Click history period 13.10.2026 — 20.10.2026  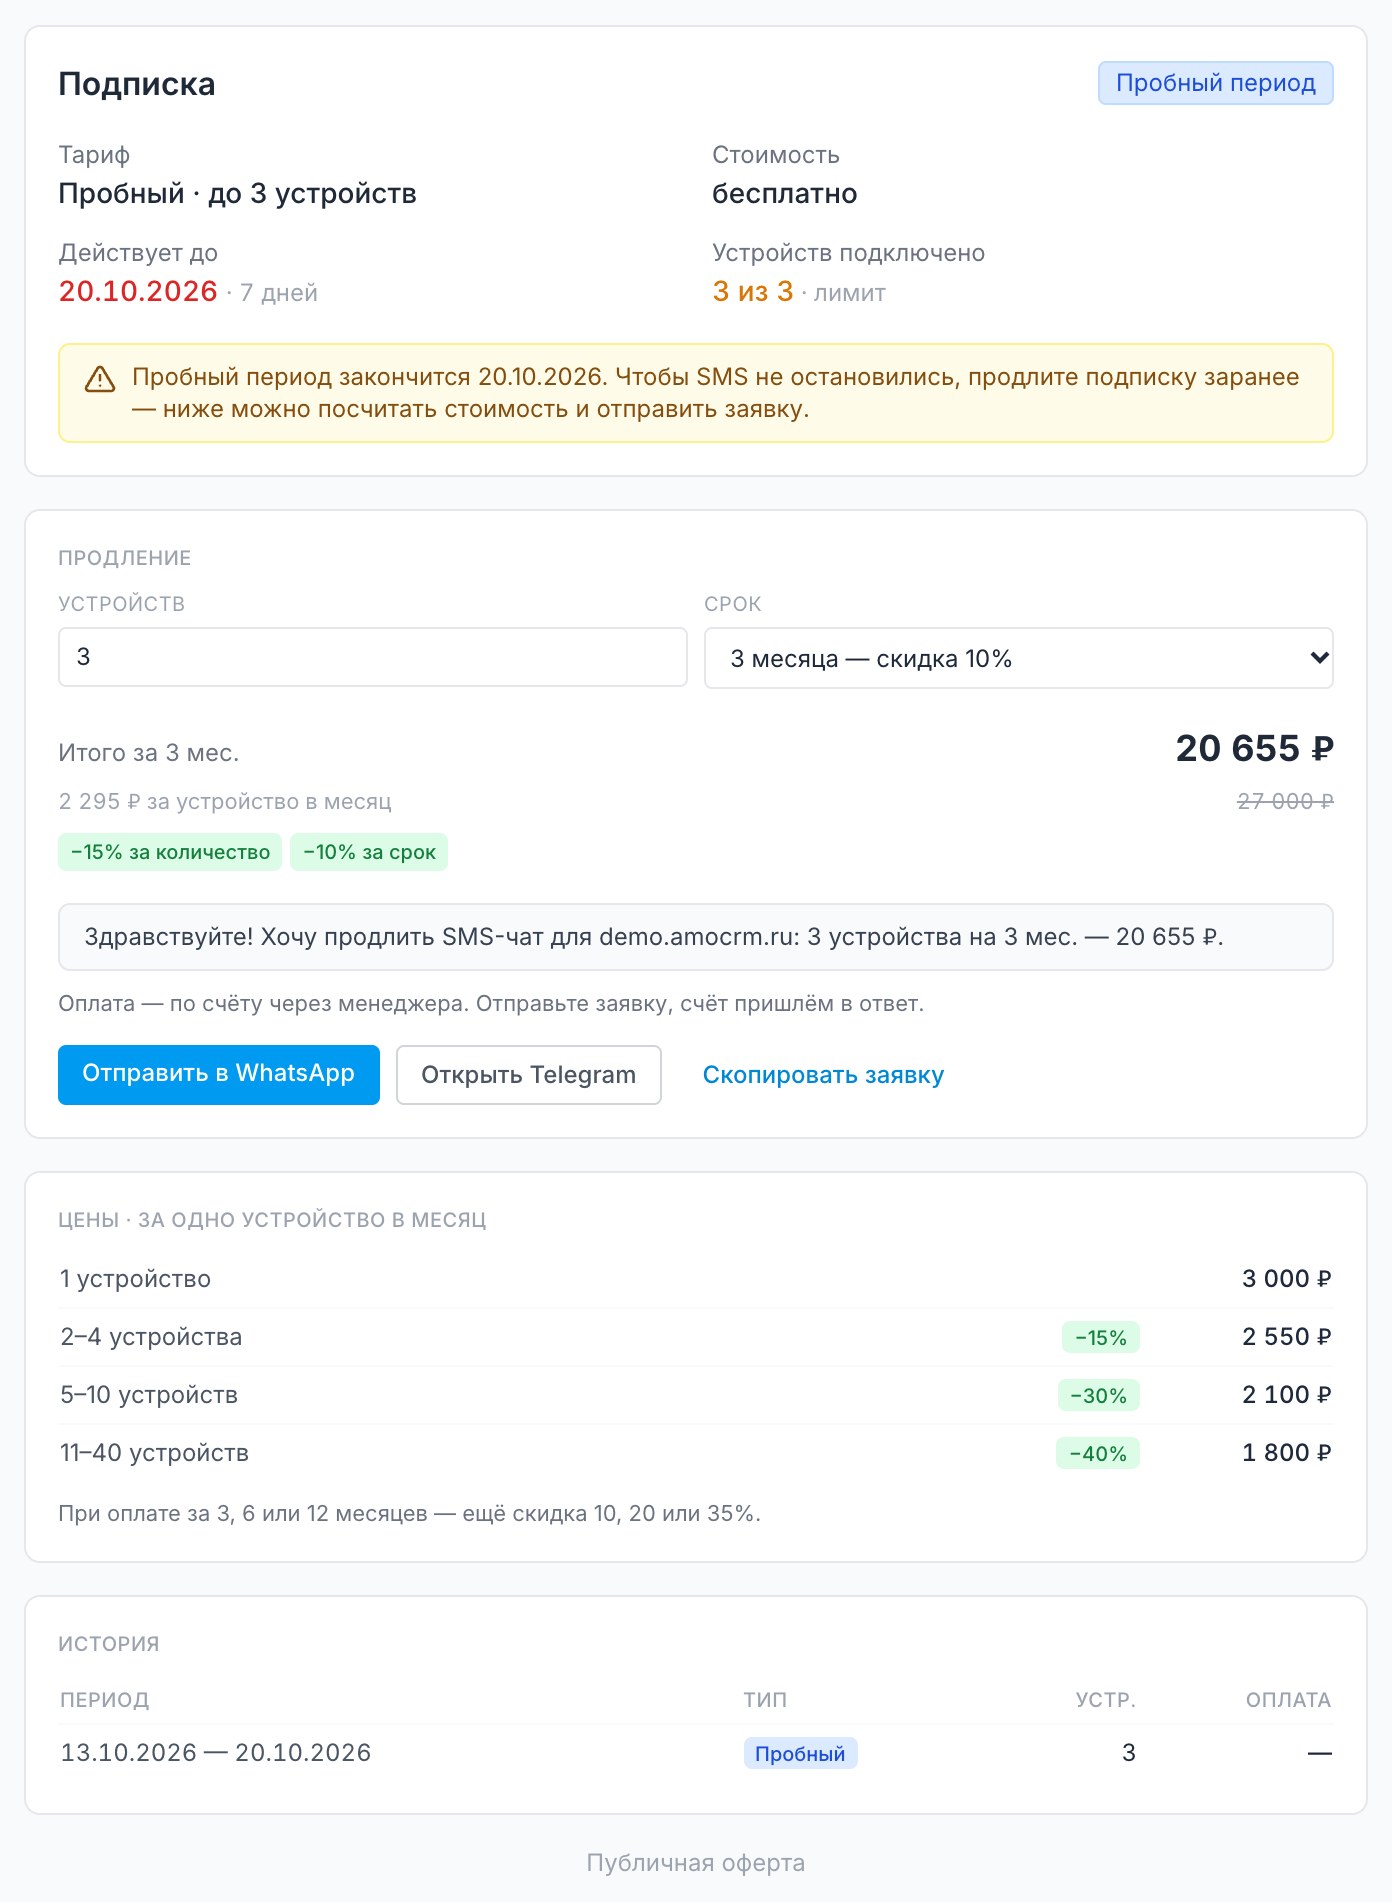click(x=216, y=1753)
